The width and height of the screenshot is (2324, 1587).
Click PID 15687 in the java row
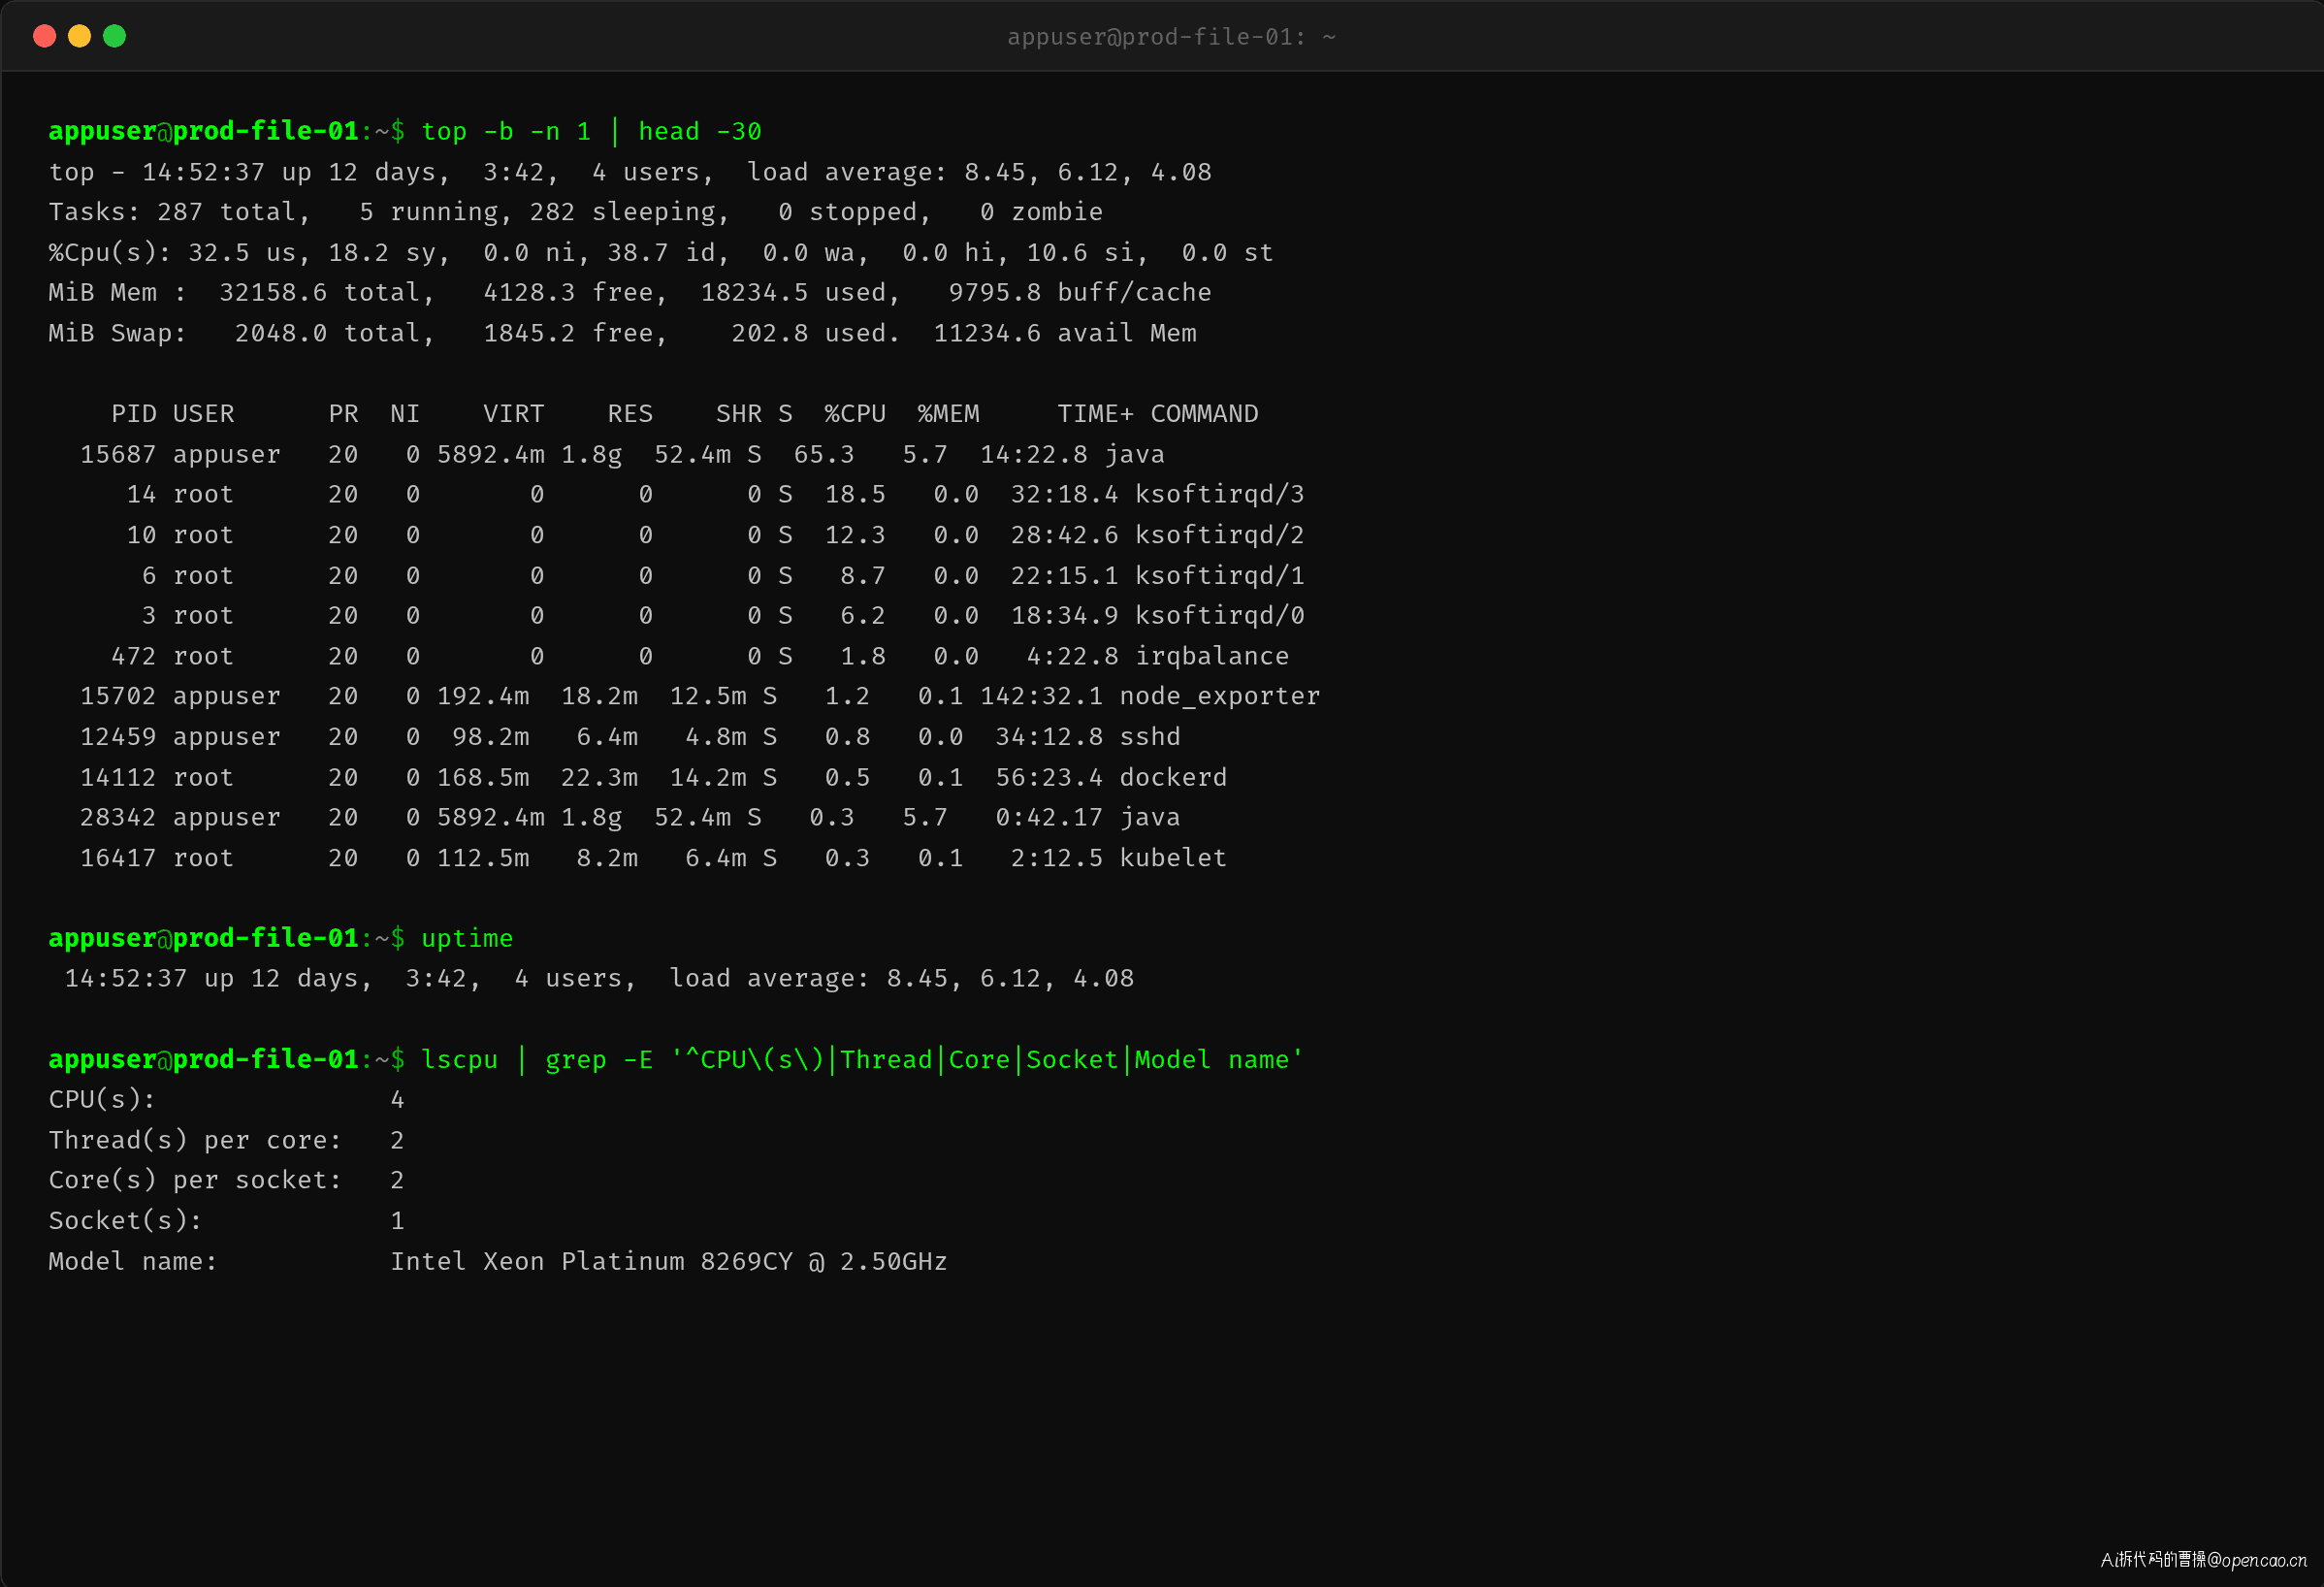(118, 454)
